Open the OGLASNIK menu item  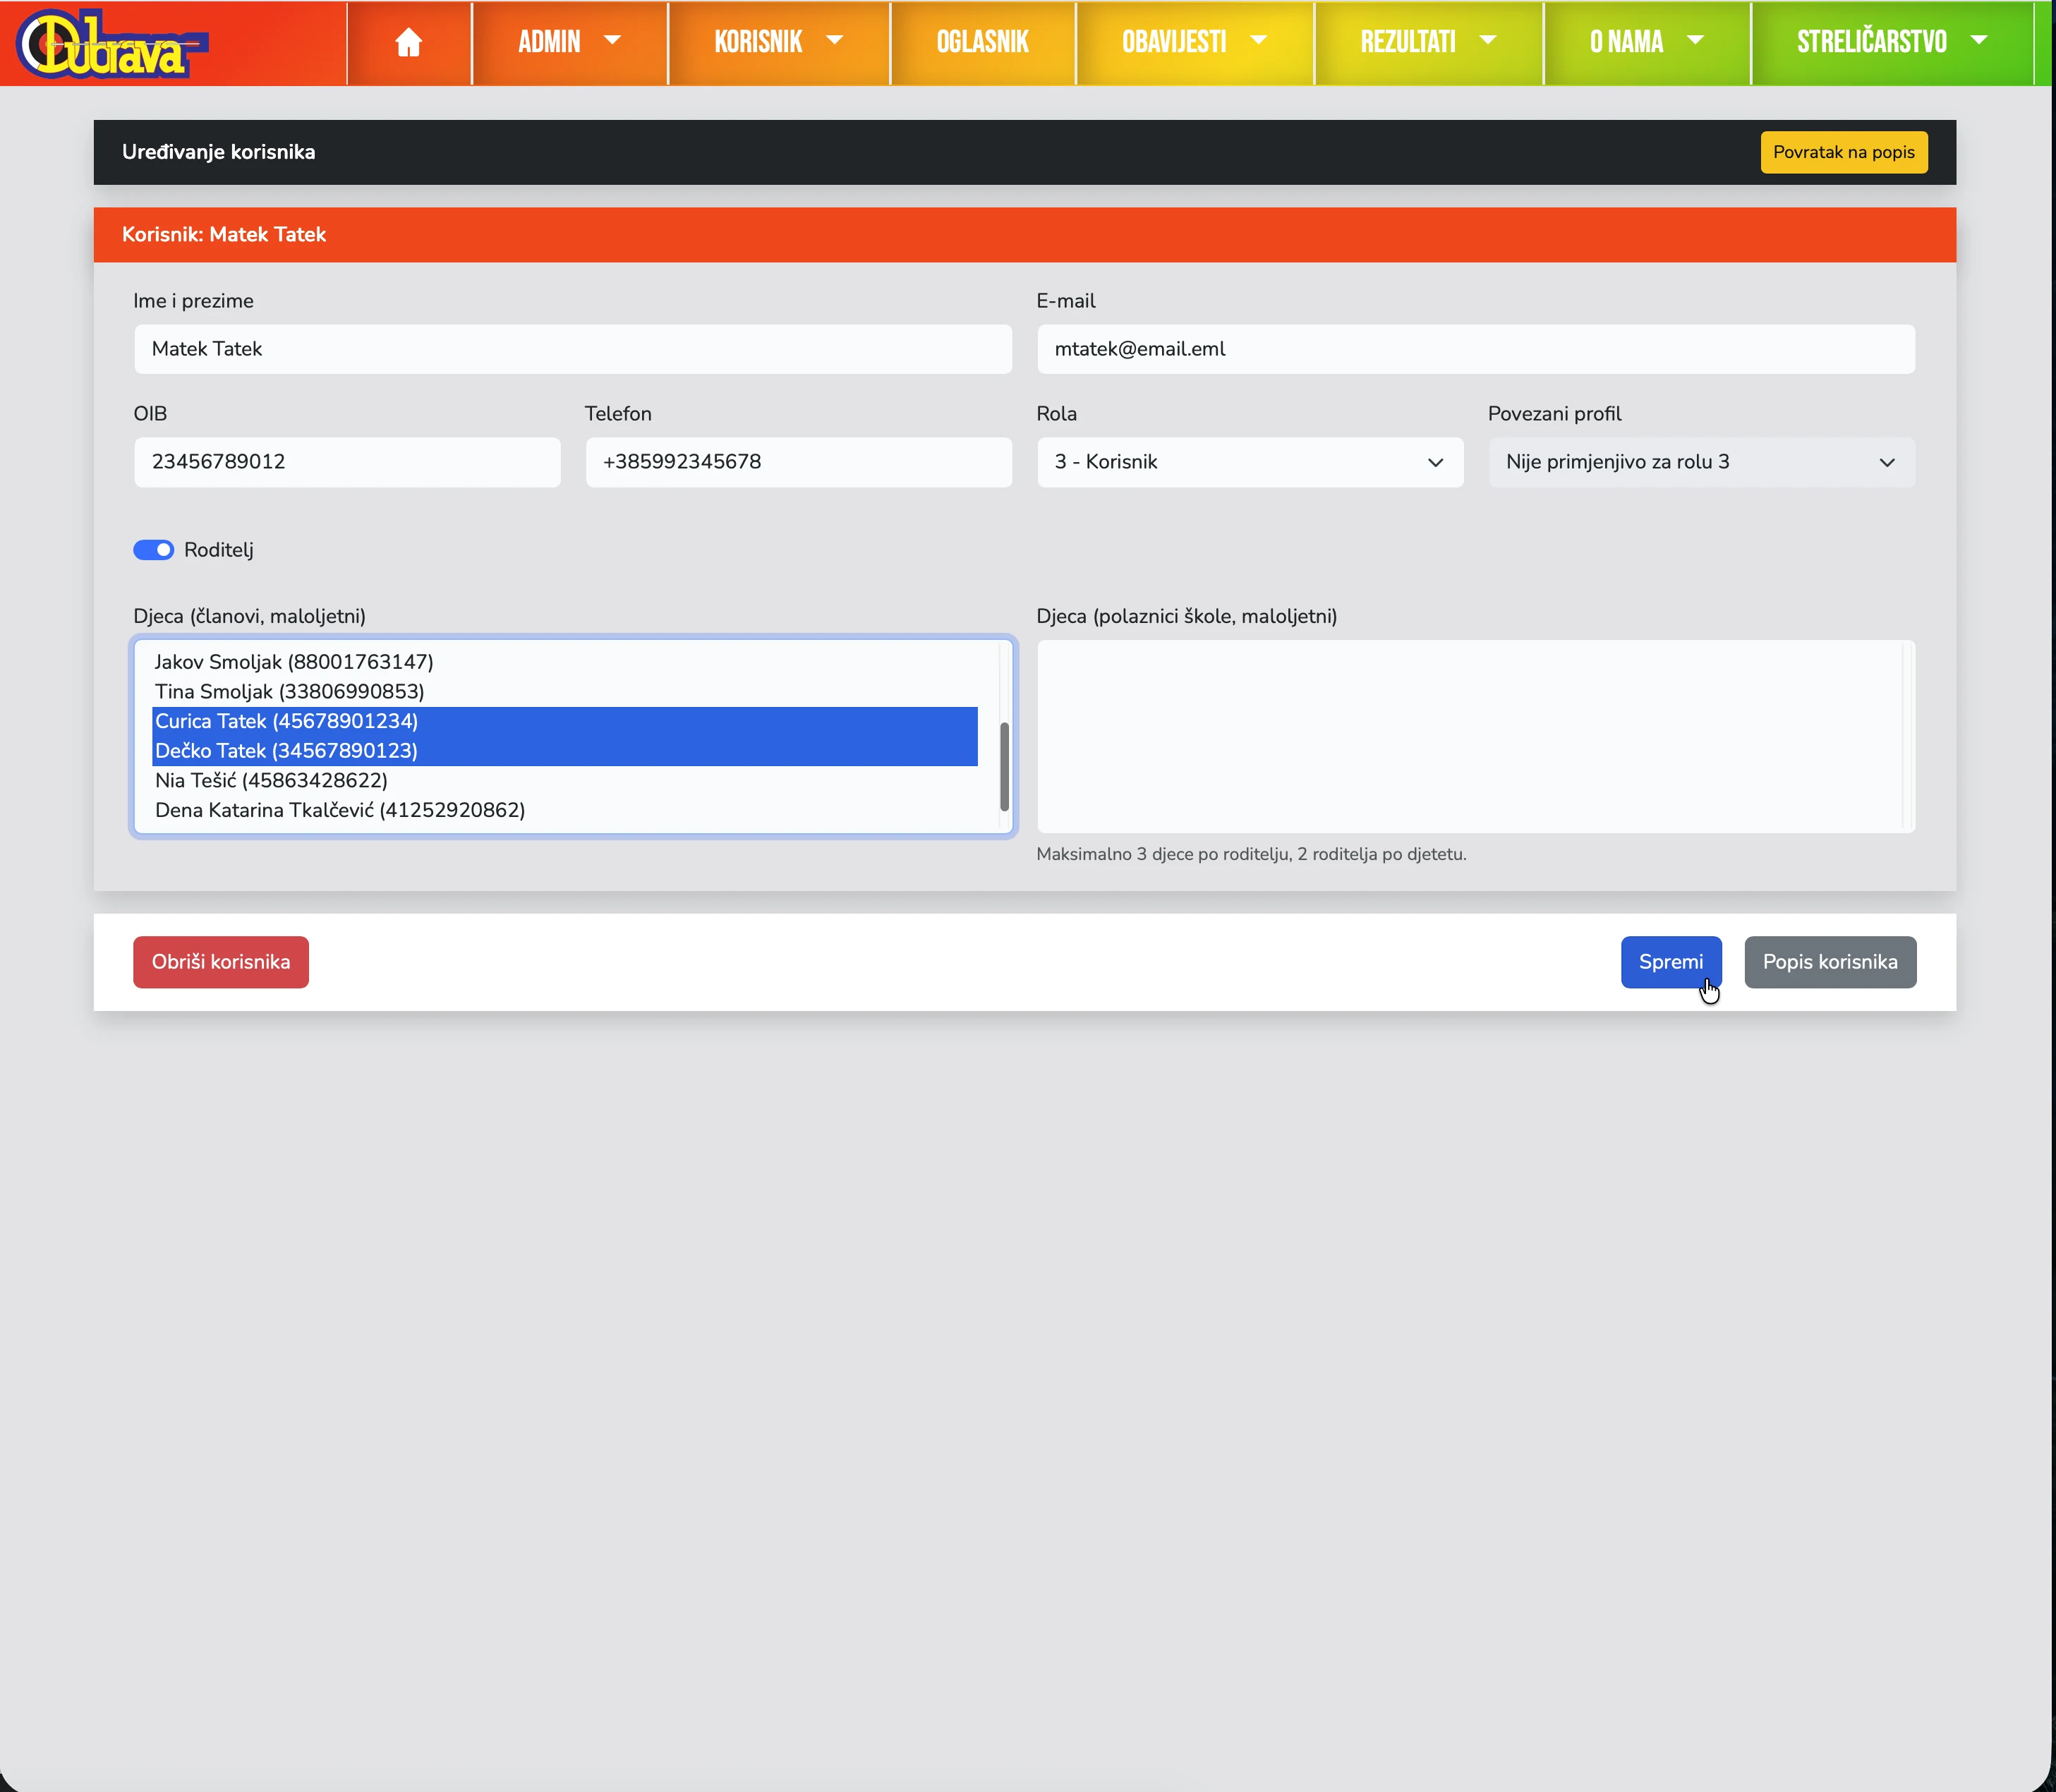[982, 42]
